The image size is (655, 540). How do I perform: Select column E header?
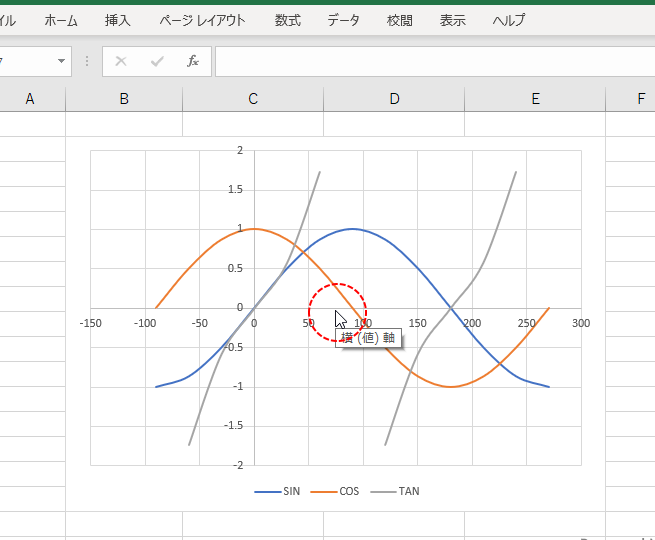536,99
